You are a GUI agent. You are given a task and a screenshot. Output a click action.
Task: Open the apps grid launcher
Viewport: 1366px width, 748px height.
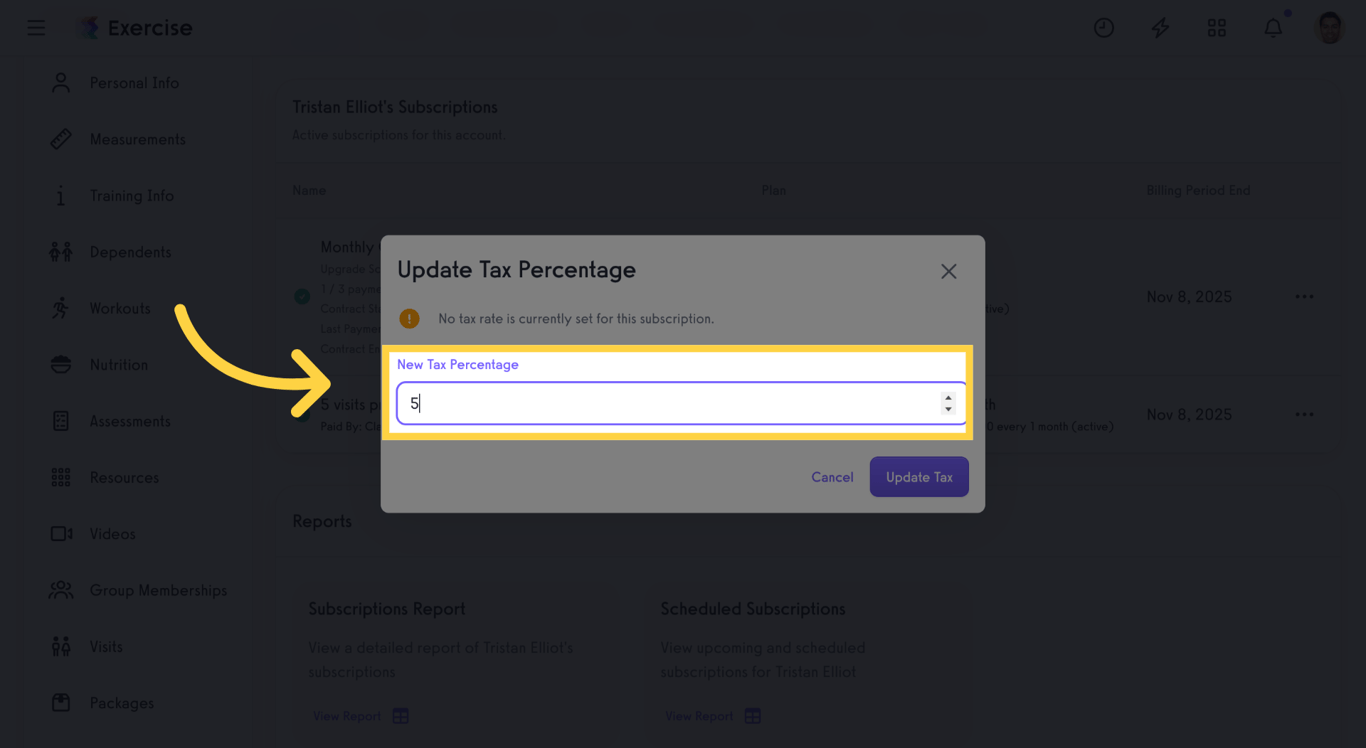[1216, 27]
